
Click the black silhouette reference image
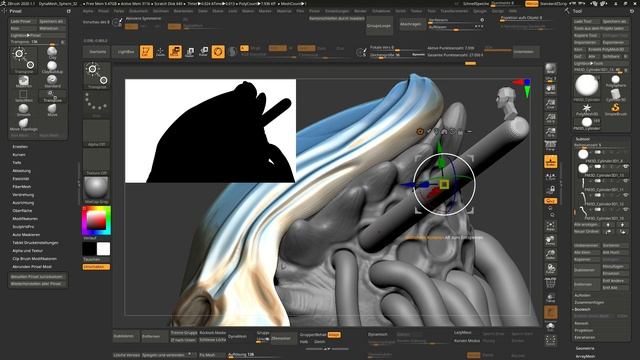[x=210, y=131]
